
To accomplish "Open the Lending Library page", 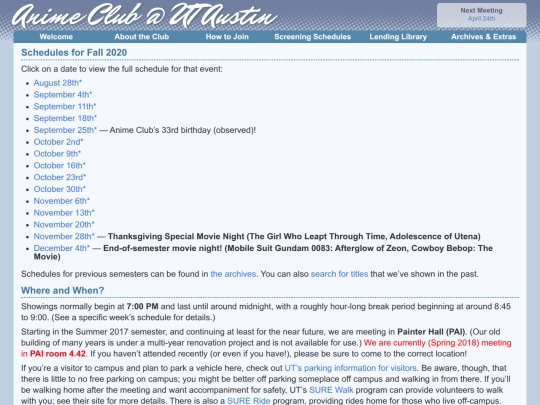I will 398,37.
